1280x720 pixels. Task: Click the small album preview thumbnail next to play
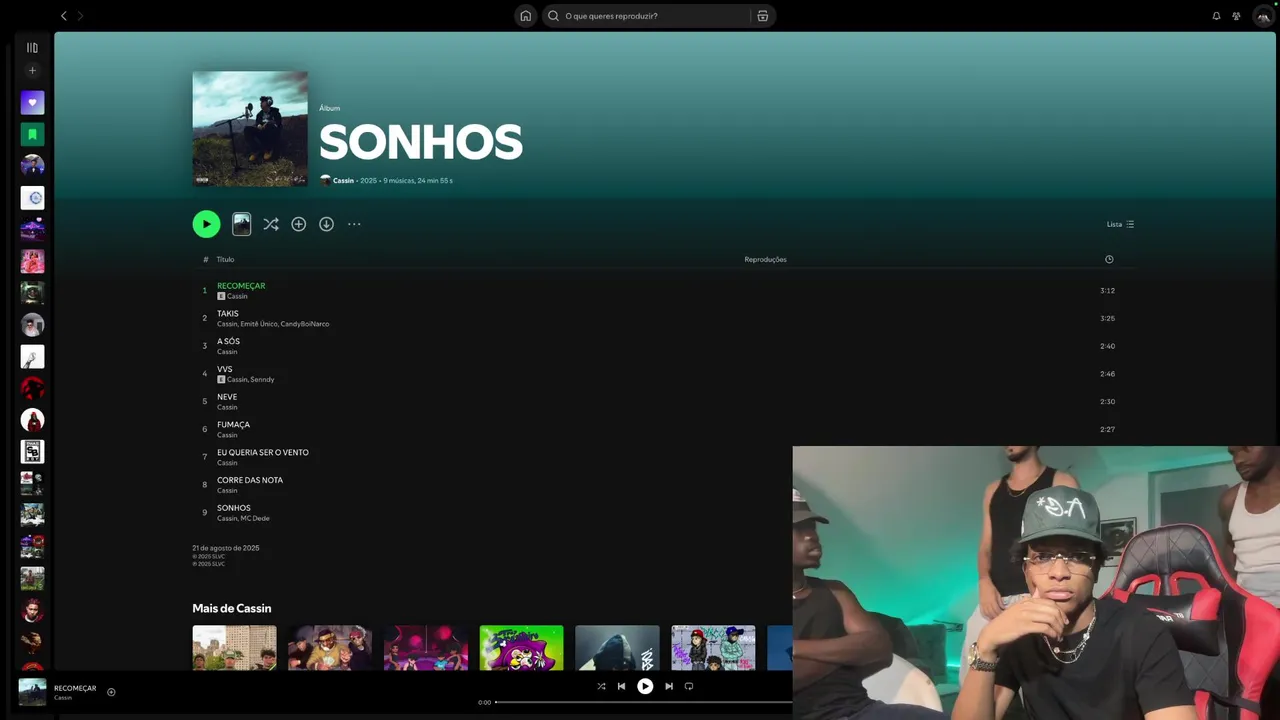pyautogui.click(x=241, y=224)
